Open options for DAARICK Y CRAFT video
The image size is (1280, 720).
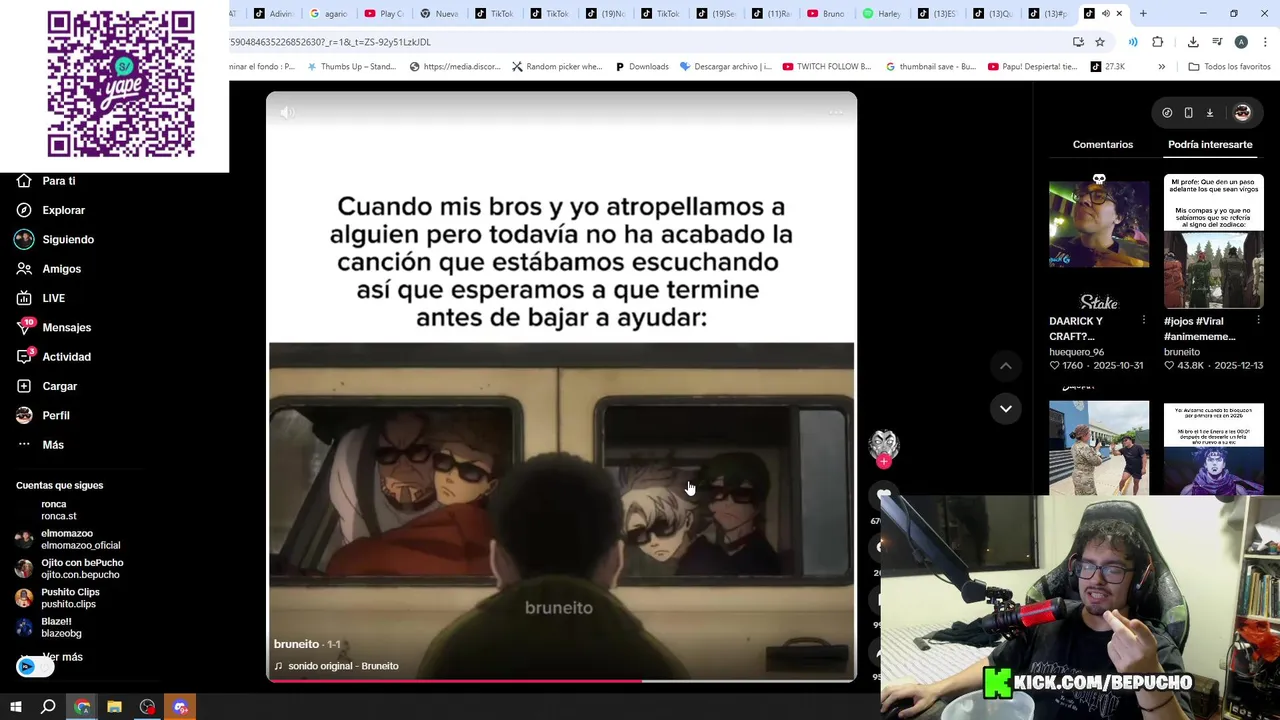coord(1144,321)
